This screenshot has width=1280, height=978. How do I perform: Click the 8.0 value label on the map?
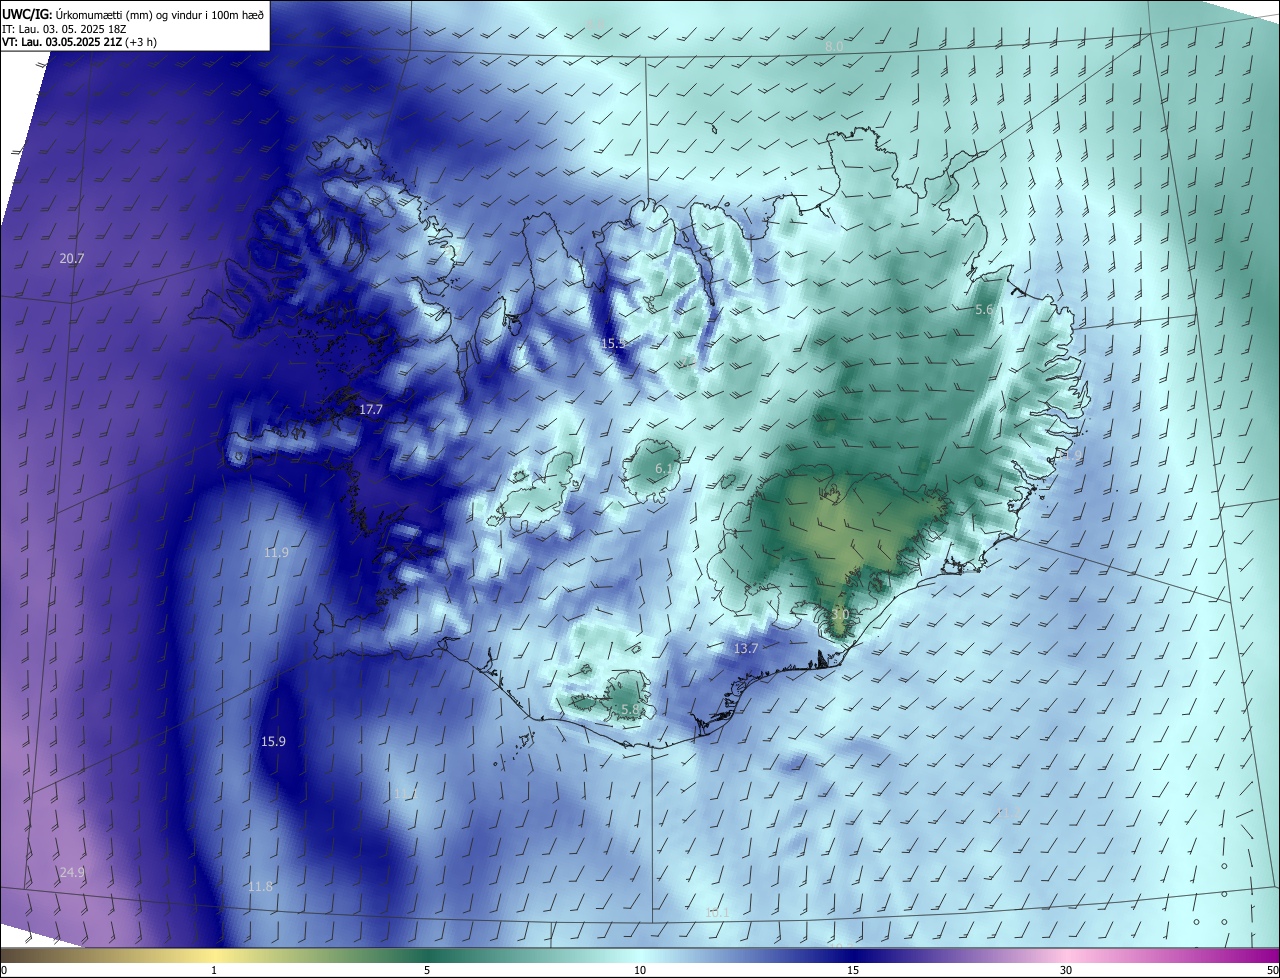pos(834,47)
